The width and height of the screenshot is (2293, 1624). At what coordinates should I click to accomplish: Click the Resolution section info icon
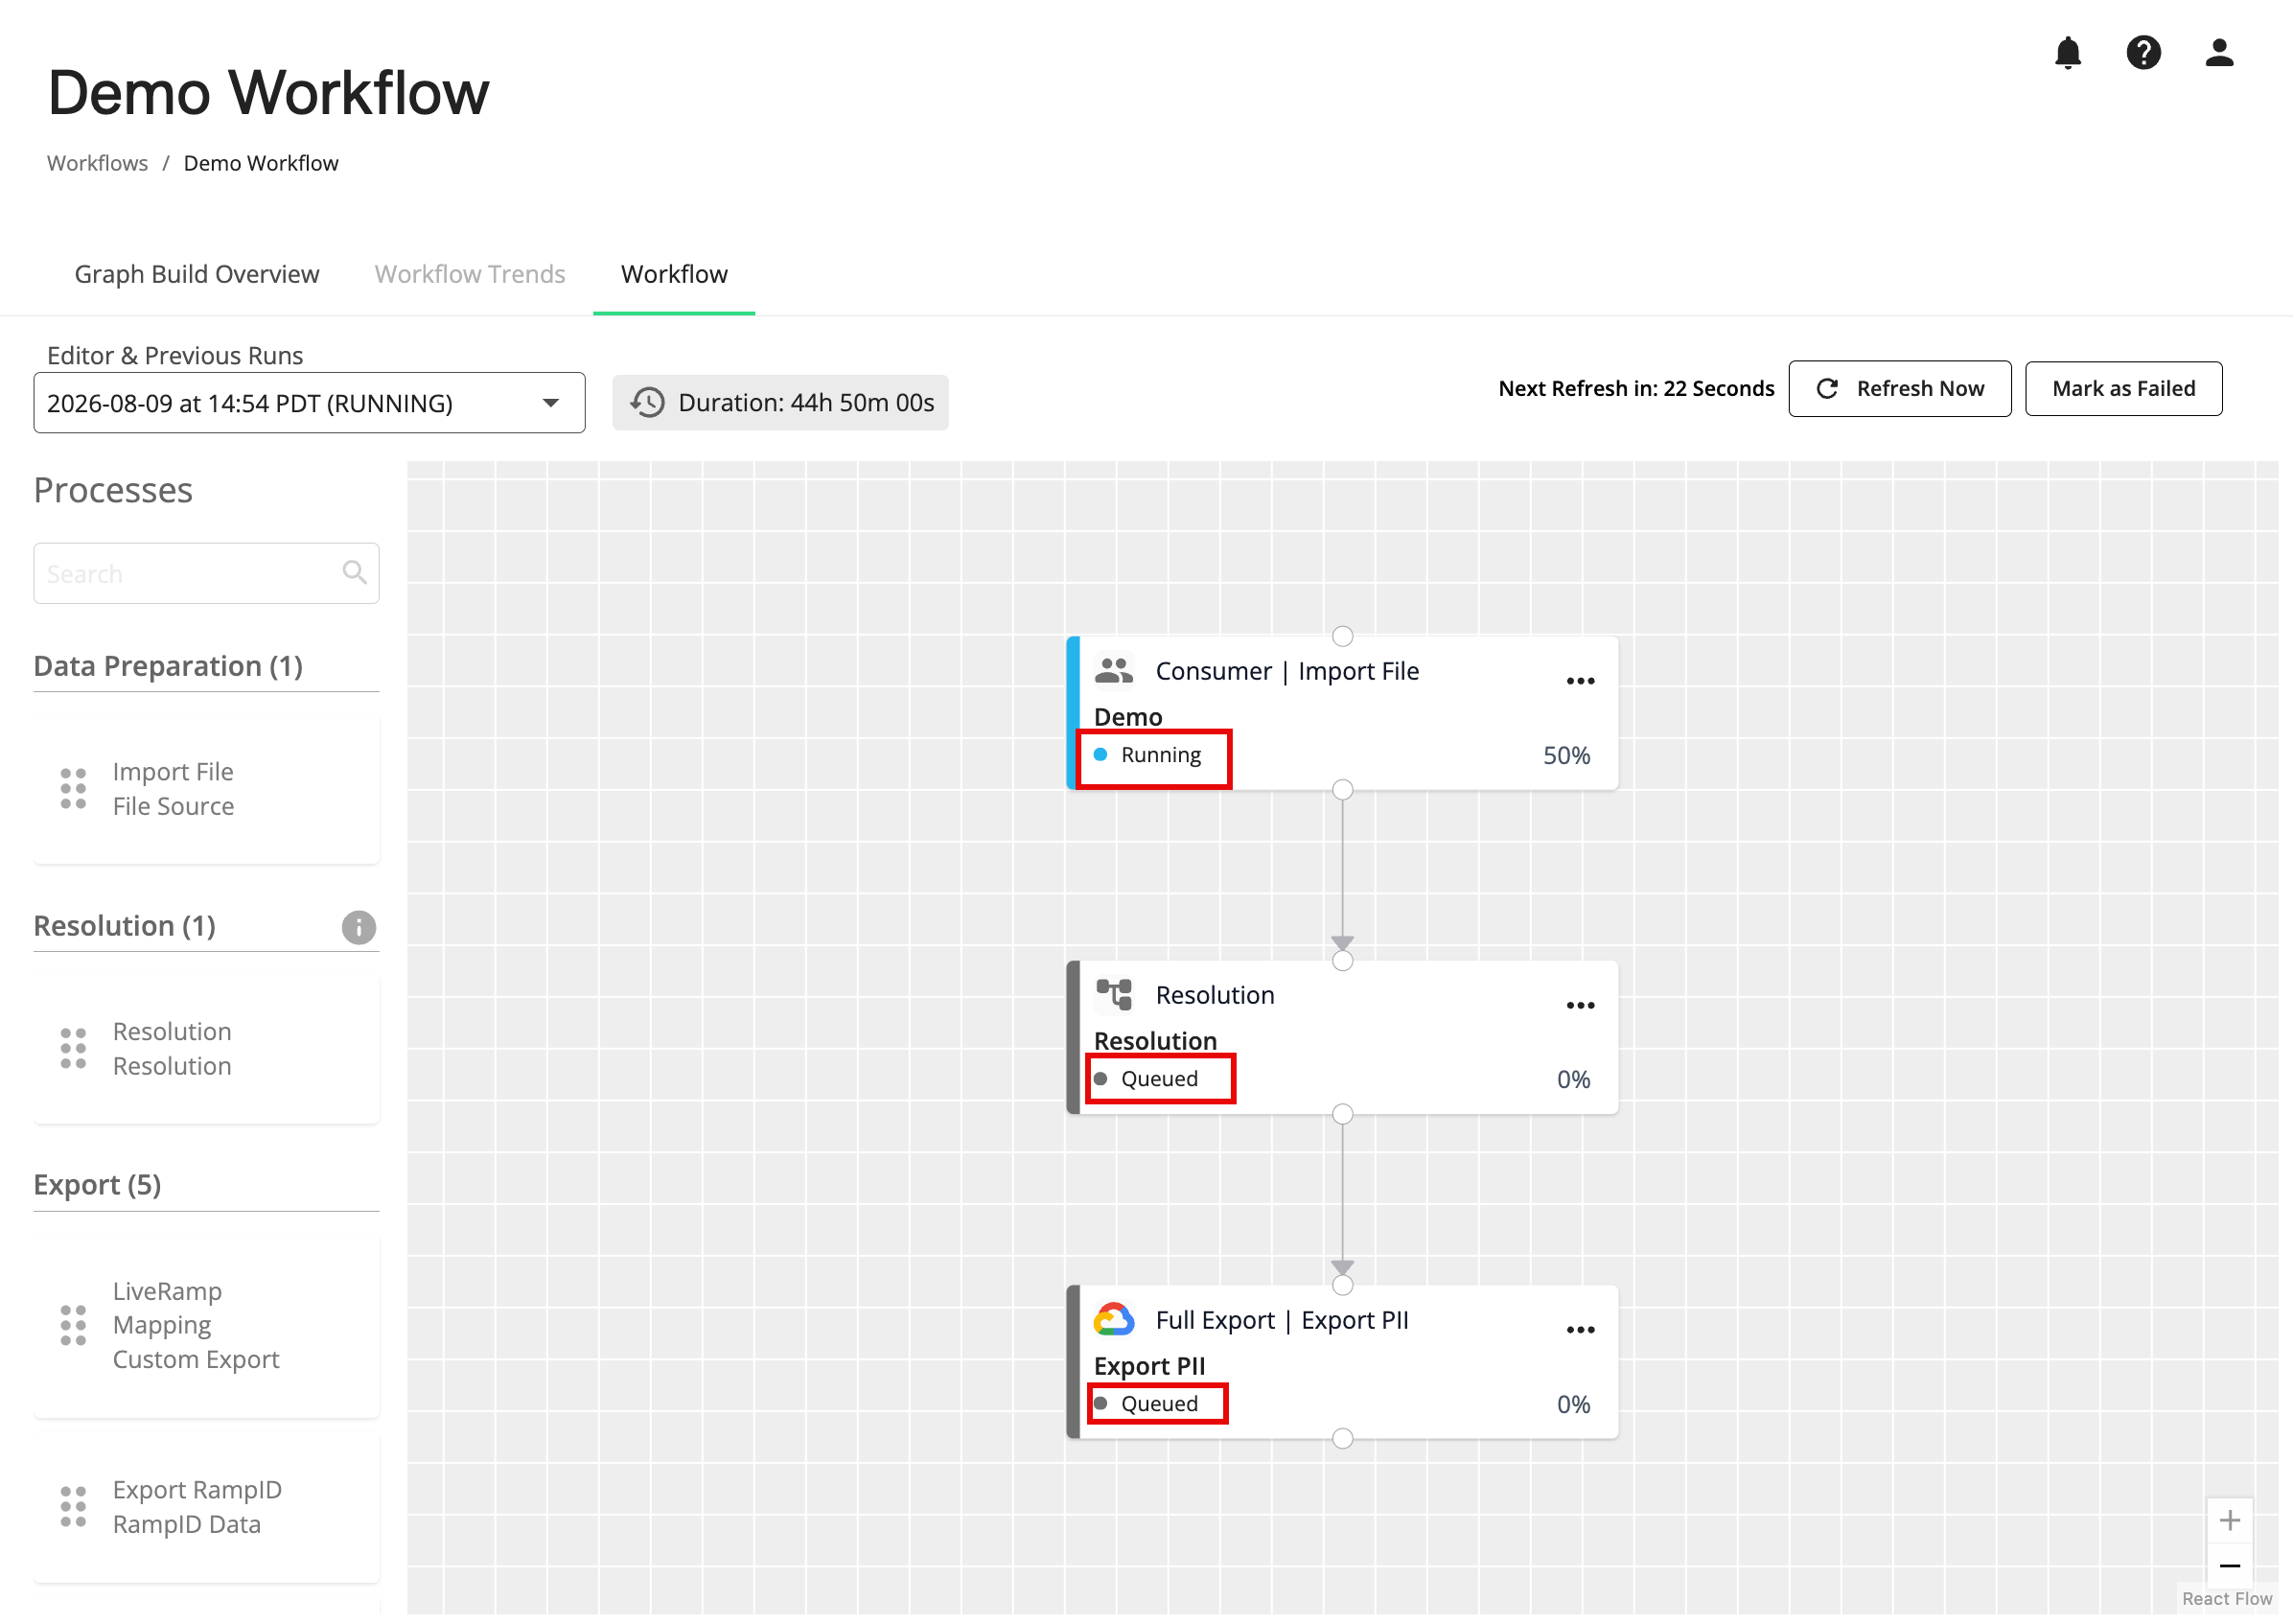tap(359, 927)
